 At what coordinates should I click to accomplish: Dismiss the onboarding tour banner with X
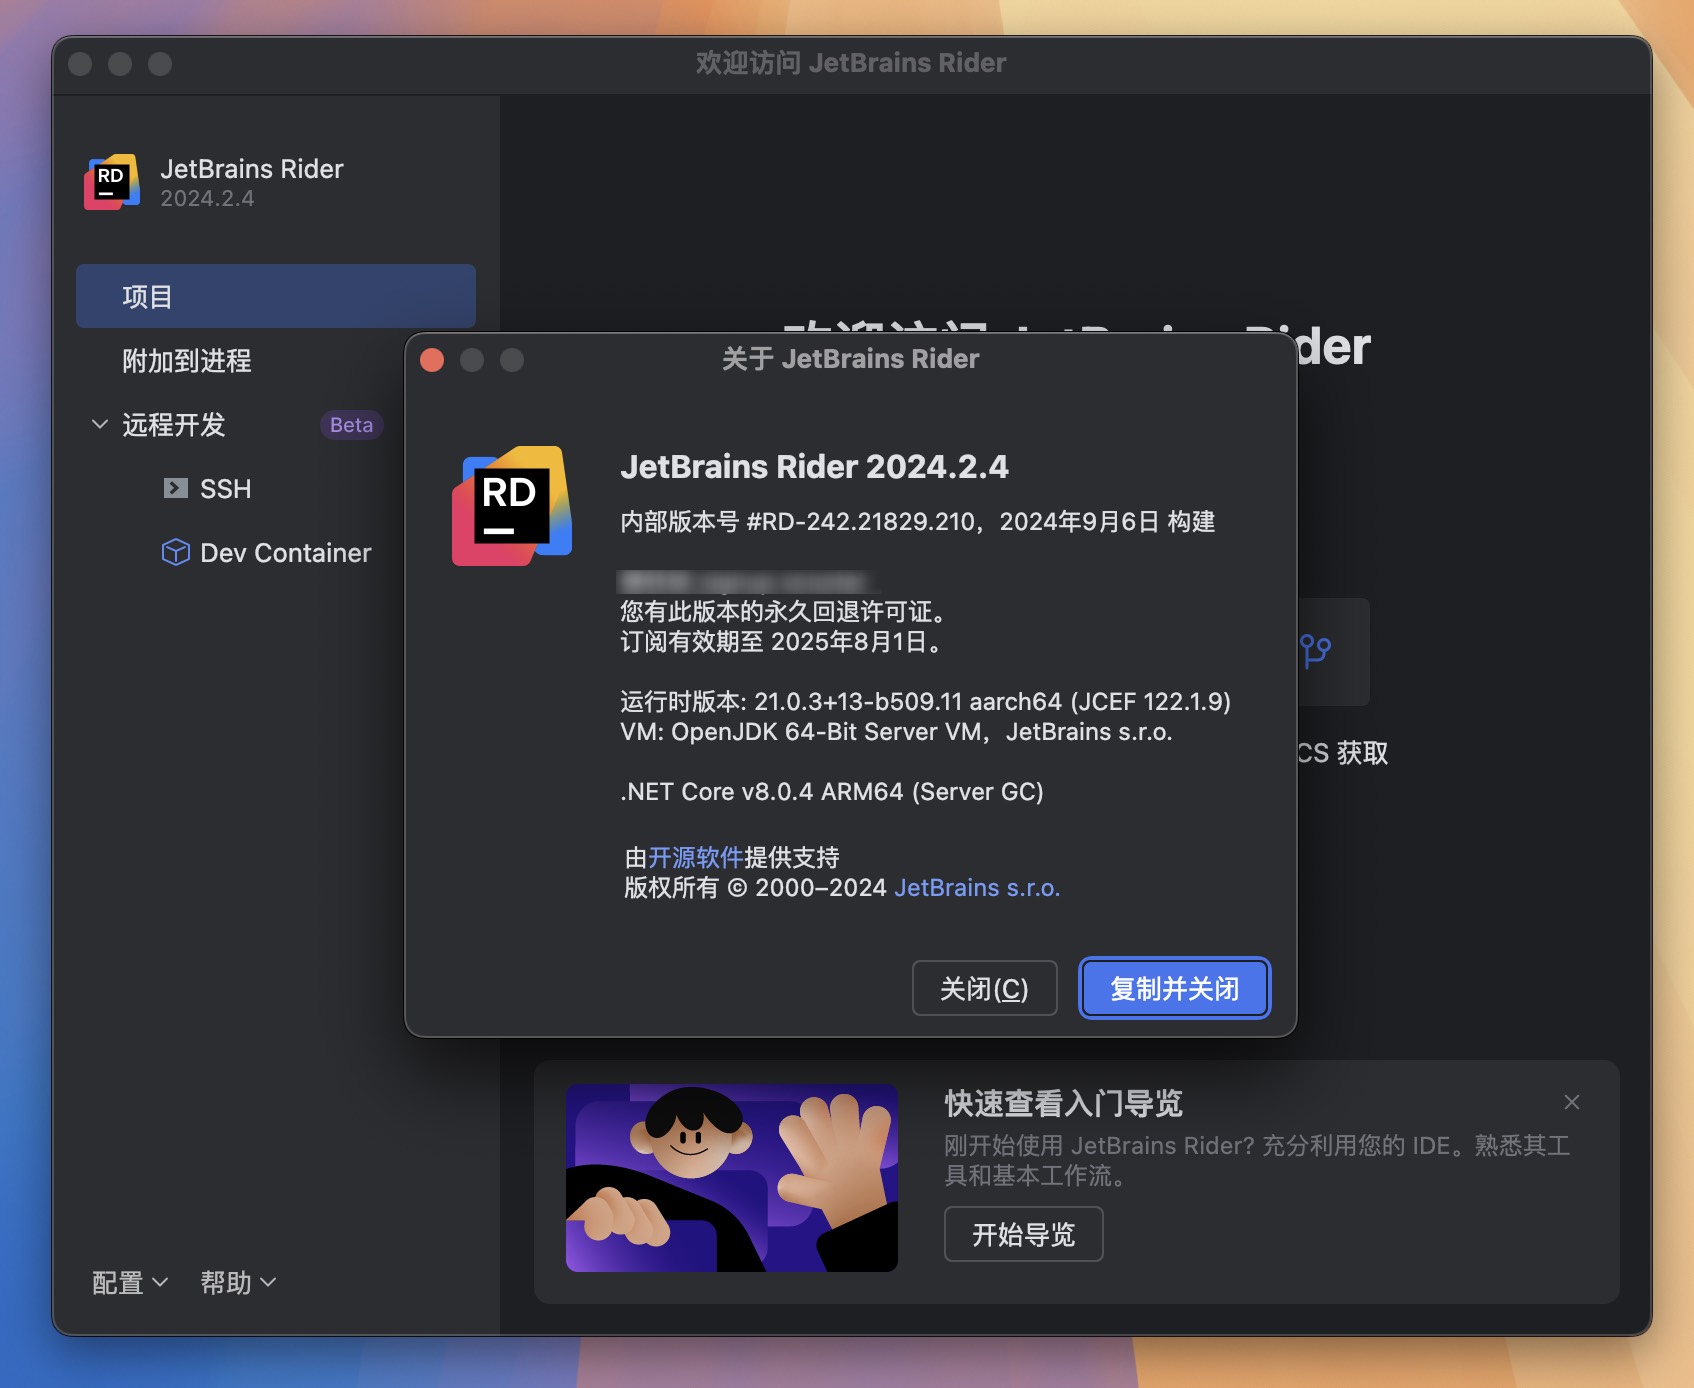point(1572,1102)
